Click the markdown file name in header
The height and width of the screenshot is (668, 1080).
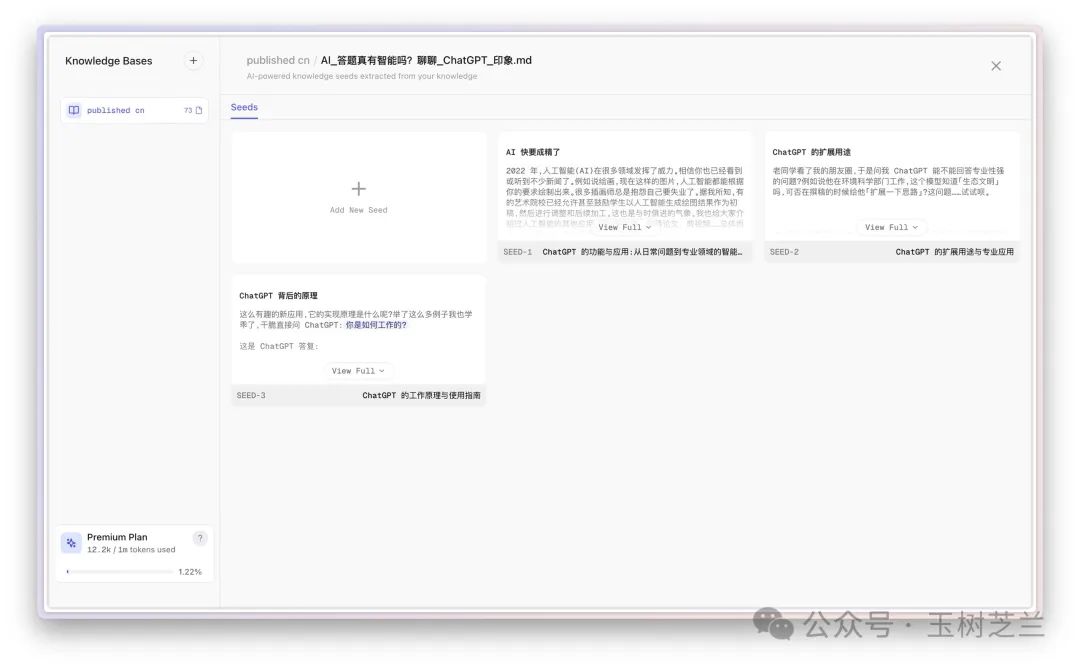tap(426, 61)
